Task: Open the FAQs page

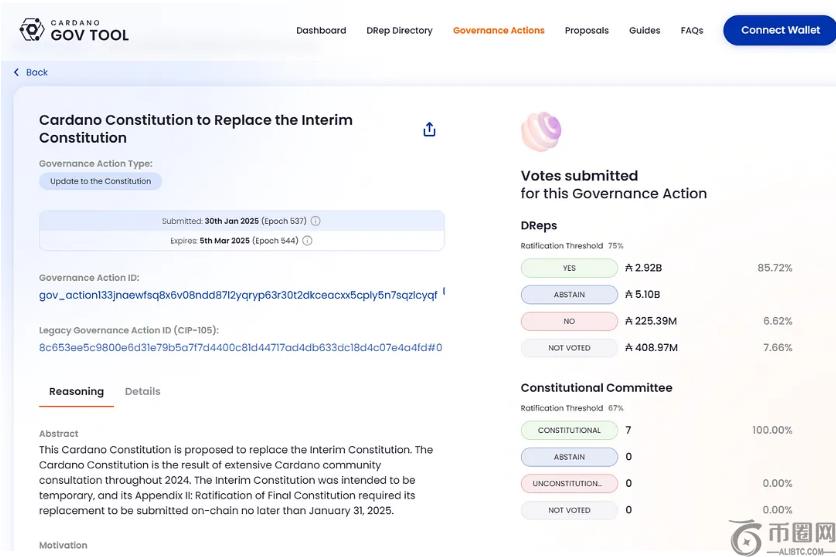Action: click(691, 30)
